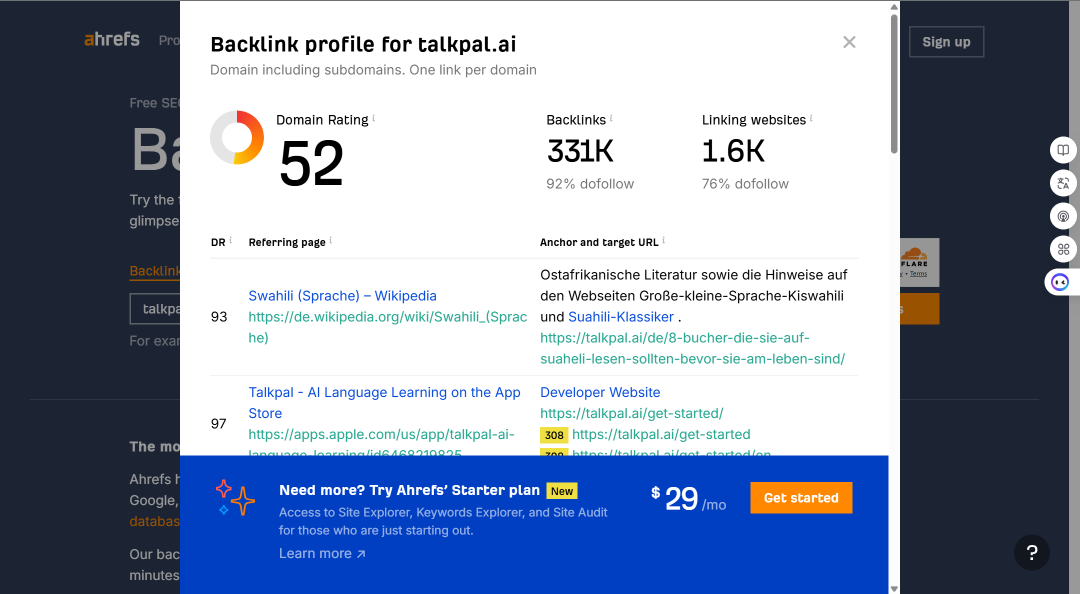Open the talkpal.ai/de/8-bucher target URL
The height and width of the screenshot is (594, 1080).
tap(692, 348)
